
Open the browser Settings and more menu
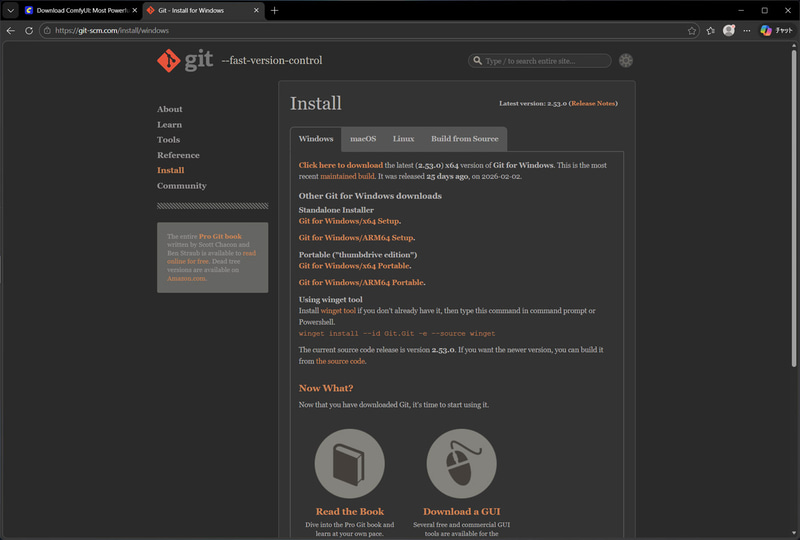pyautogui.click(x=747, y=30)
